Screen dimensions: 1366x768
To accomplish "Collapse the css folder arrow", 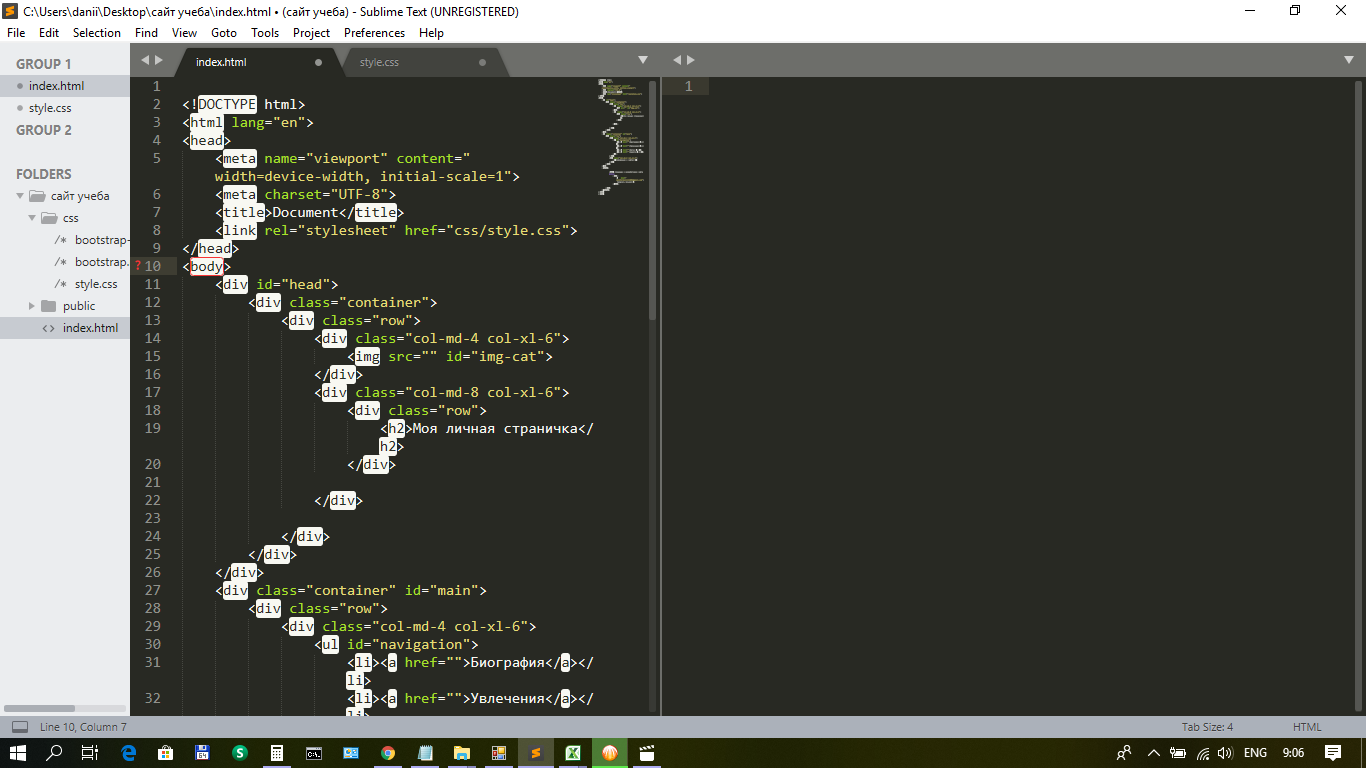I will point(32,218).
